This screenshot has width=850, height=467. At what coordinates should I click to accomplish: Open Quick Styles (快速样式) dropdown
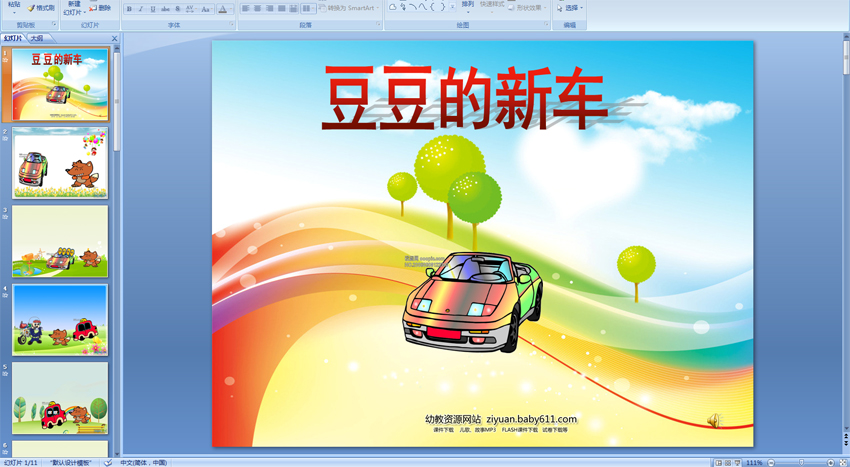pyautogui.click(x=492, y=7)
